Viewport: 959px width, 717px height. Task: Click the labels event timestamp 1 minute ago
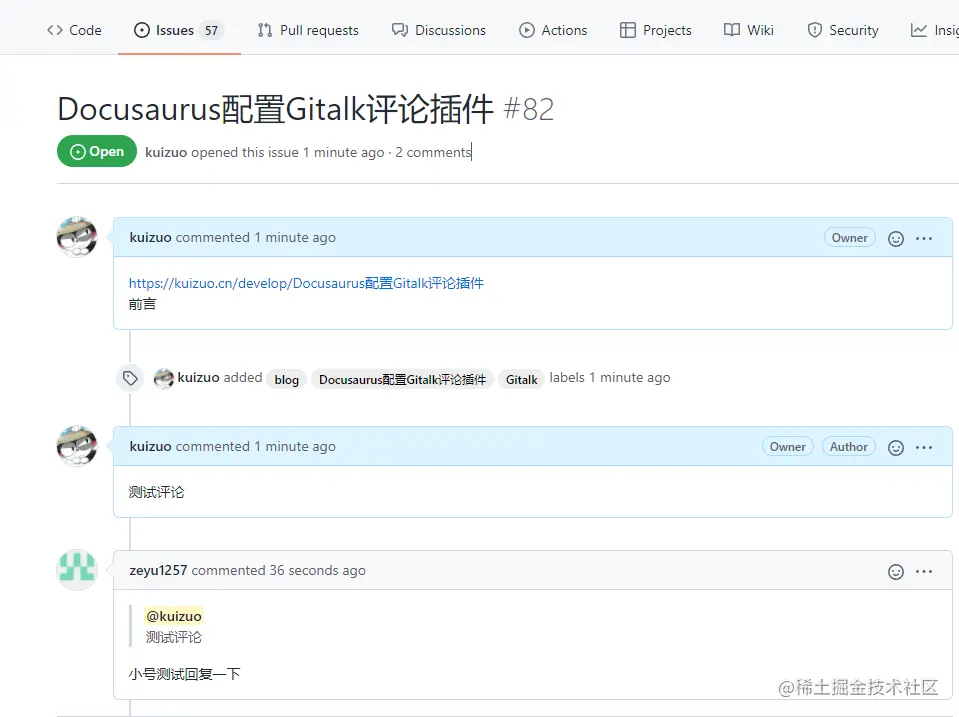click(x=629, y=377)
